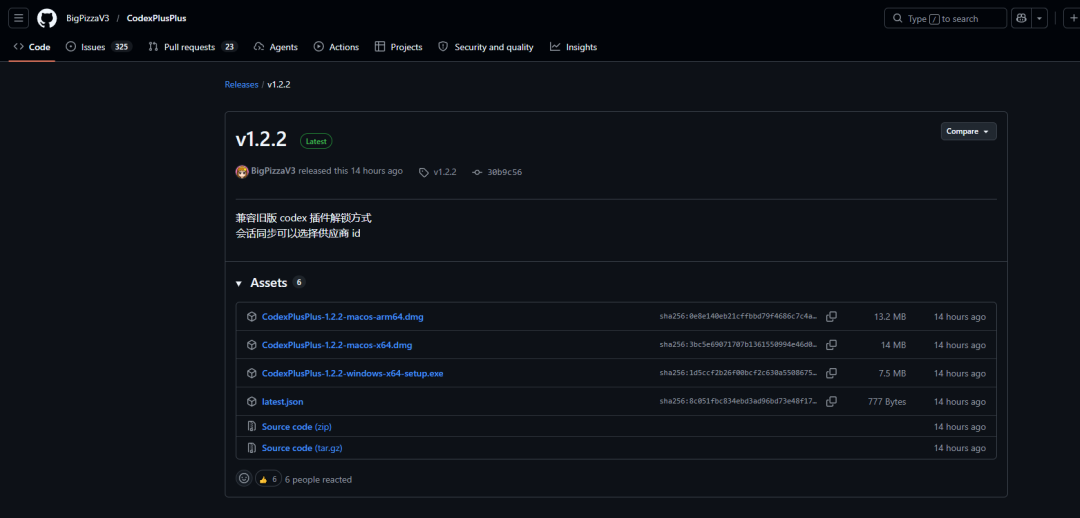Click the Pull requests counter 23
The width and height of the screenshot is (1080, 518).
click(x=229, y=47)
